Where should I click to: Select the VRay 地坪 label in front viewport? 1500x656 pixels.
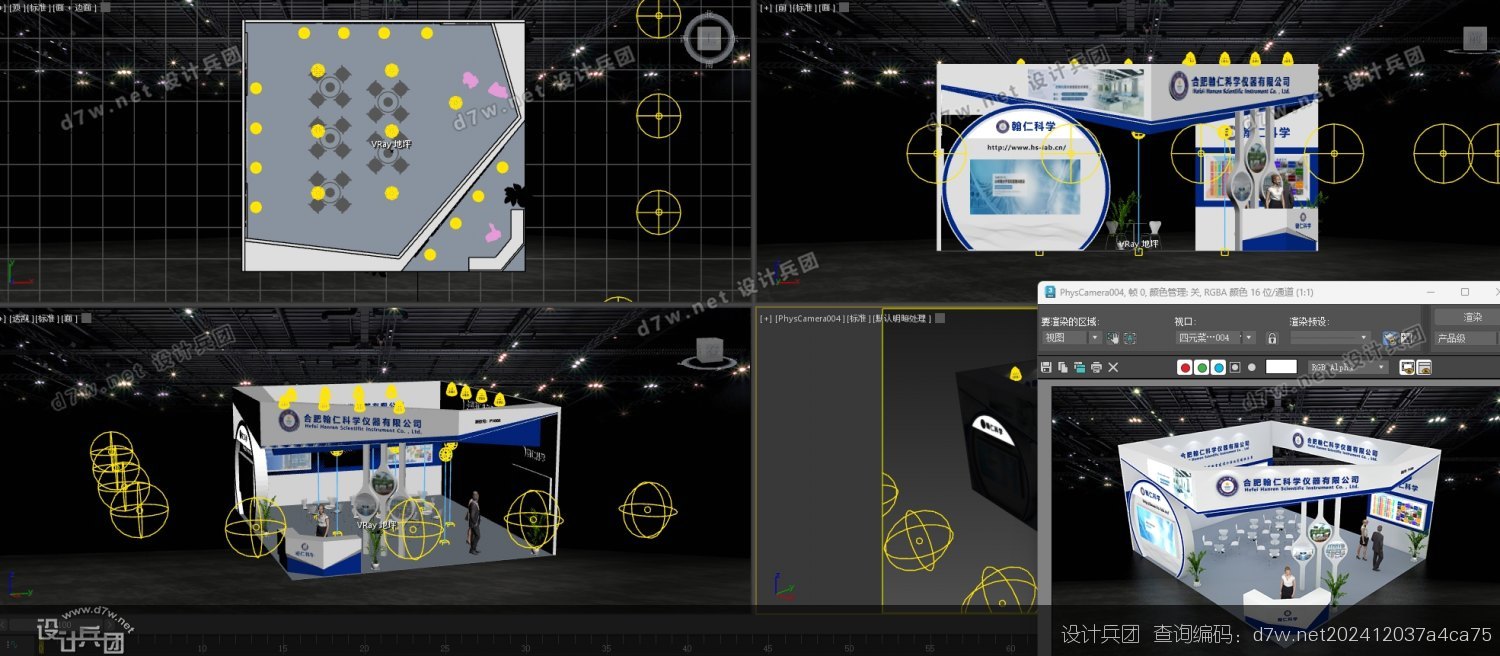tap(1138, 244)
